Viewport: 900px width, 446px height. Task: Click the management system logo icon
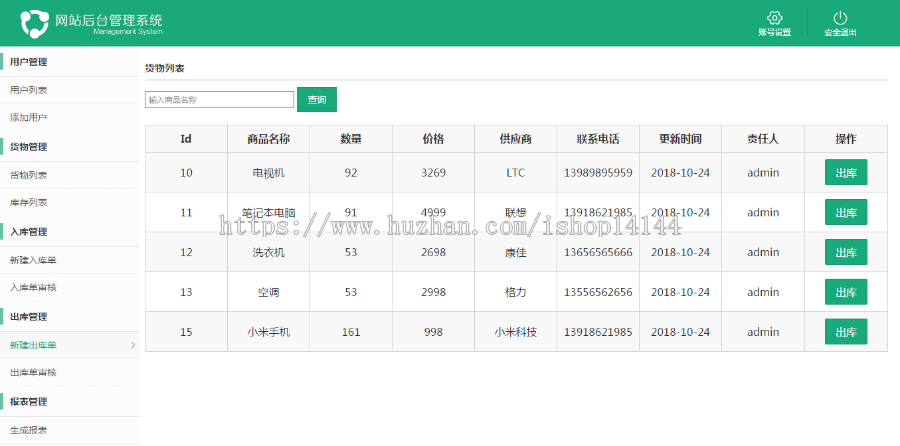tap(34, 24)
